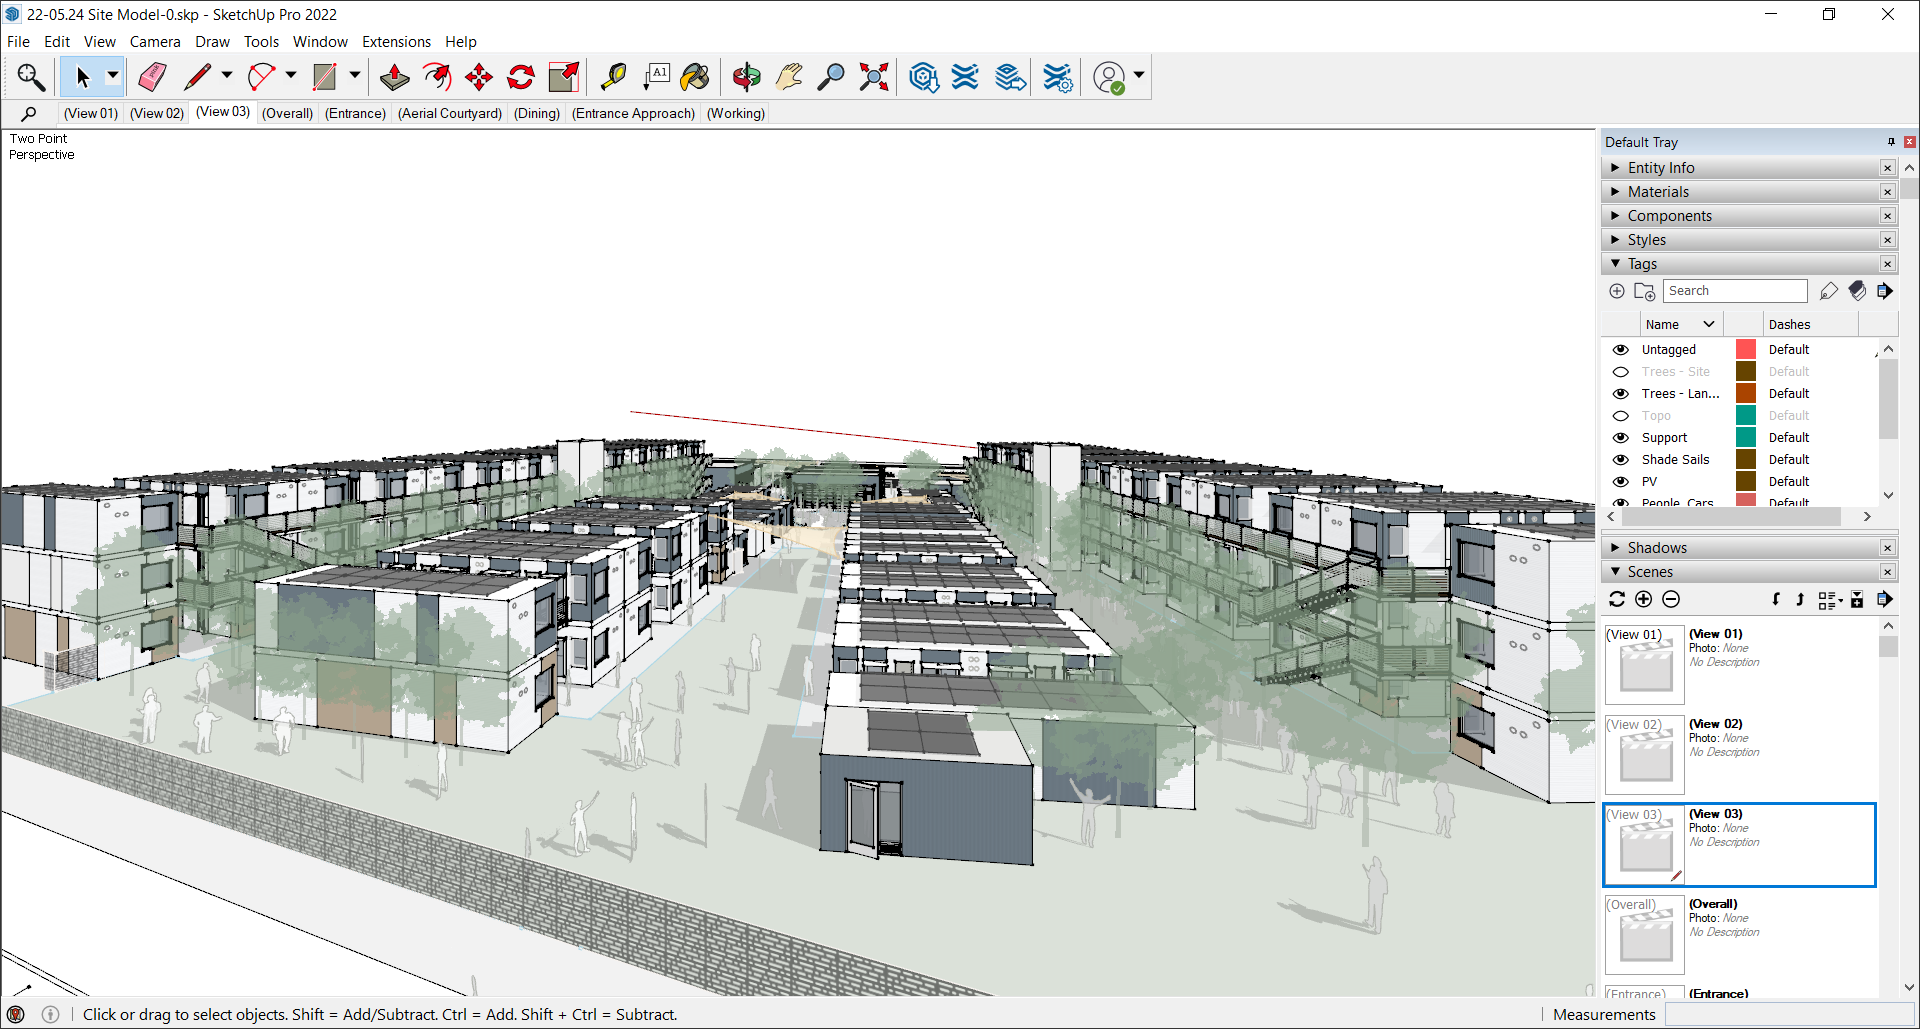Open the Rectangle tool dropdown arrow

(354, 76)
